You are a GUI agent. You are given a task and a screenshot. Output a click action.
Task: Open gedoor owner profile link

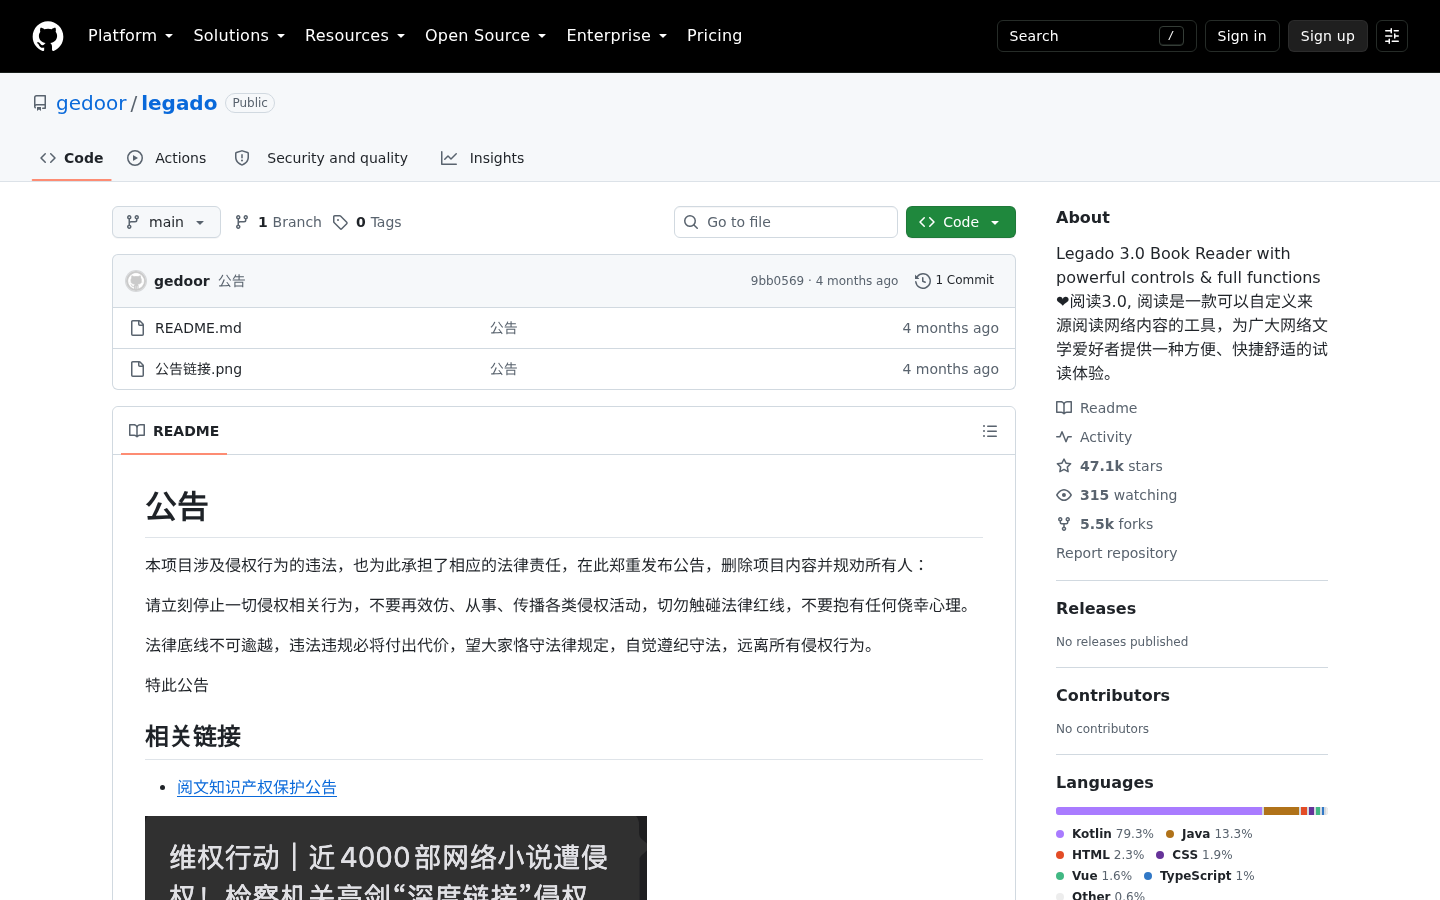click(91, 103)
